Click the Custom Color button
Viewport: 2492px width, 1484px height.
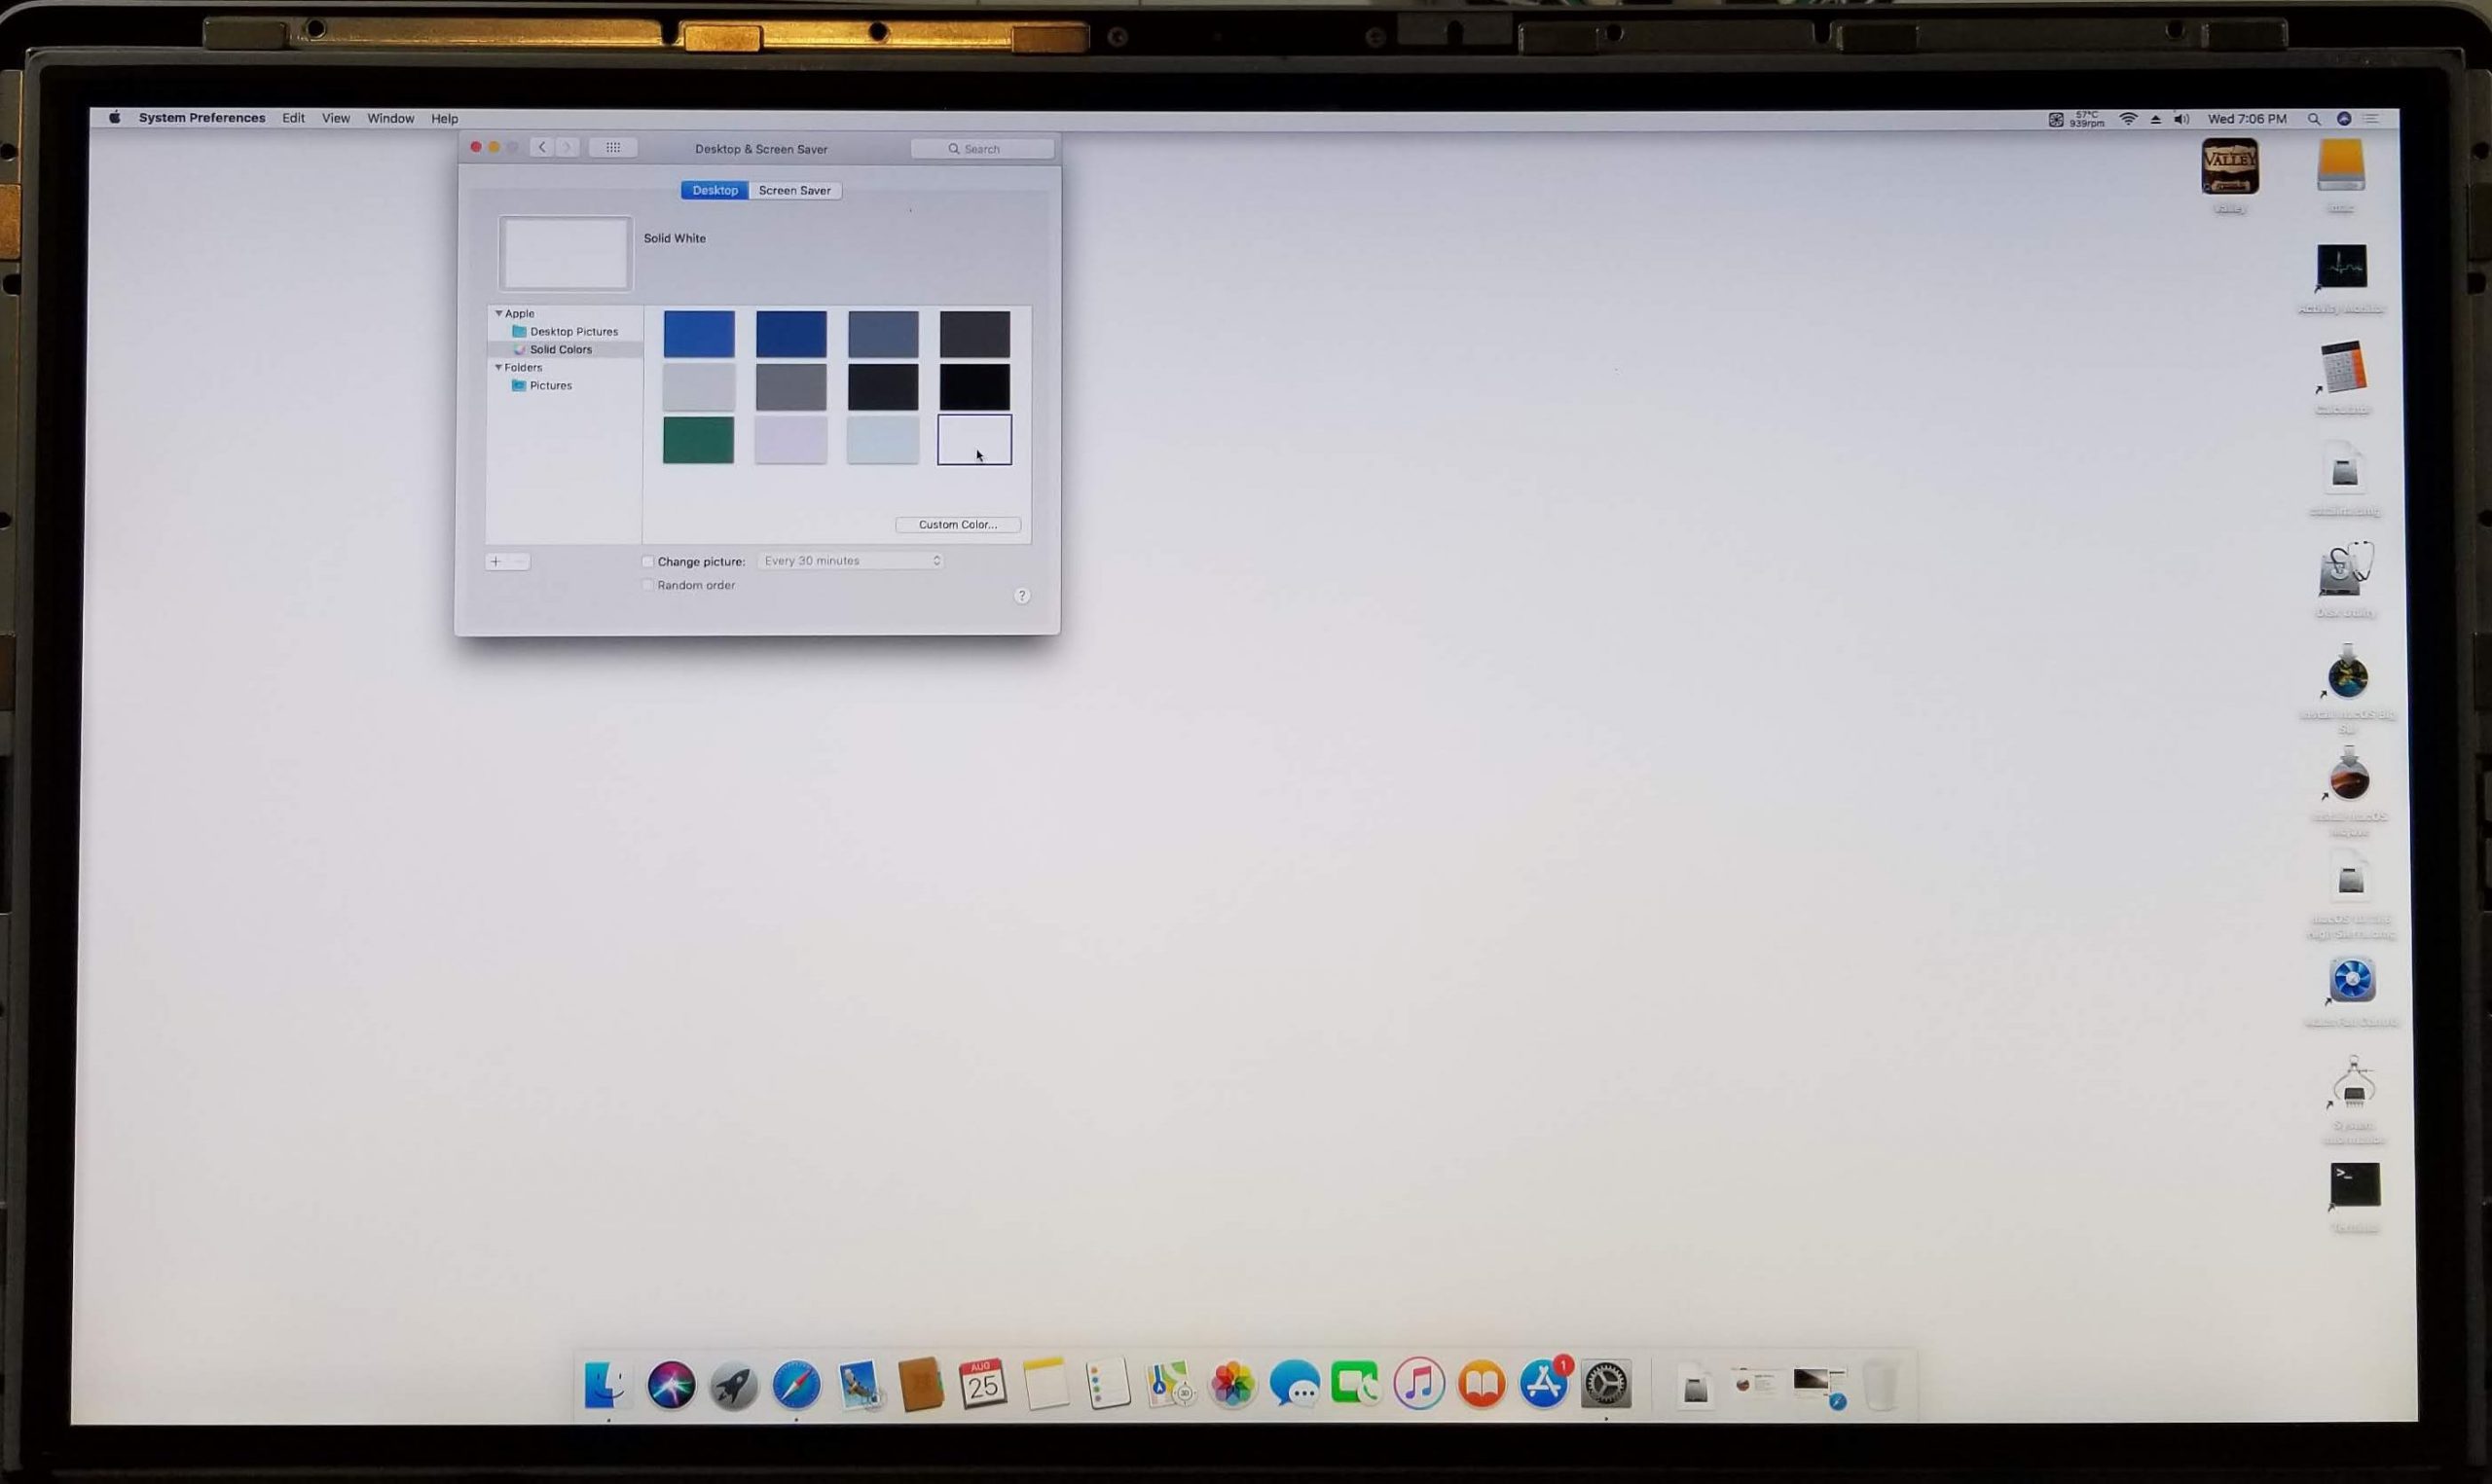(x=957, y=524)
